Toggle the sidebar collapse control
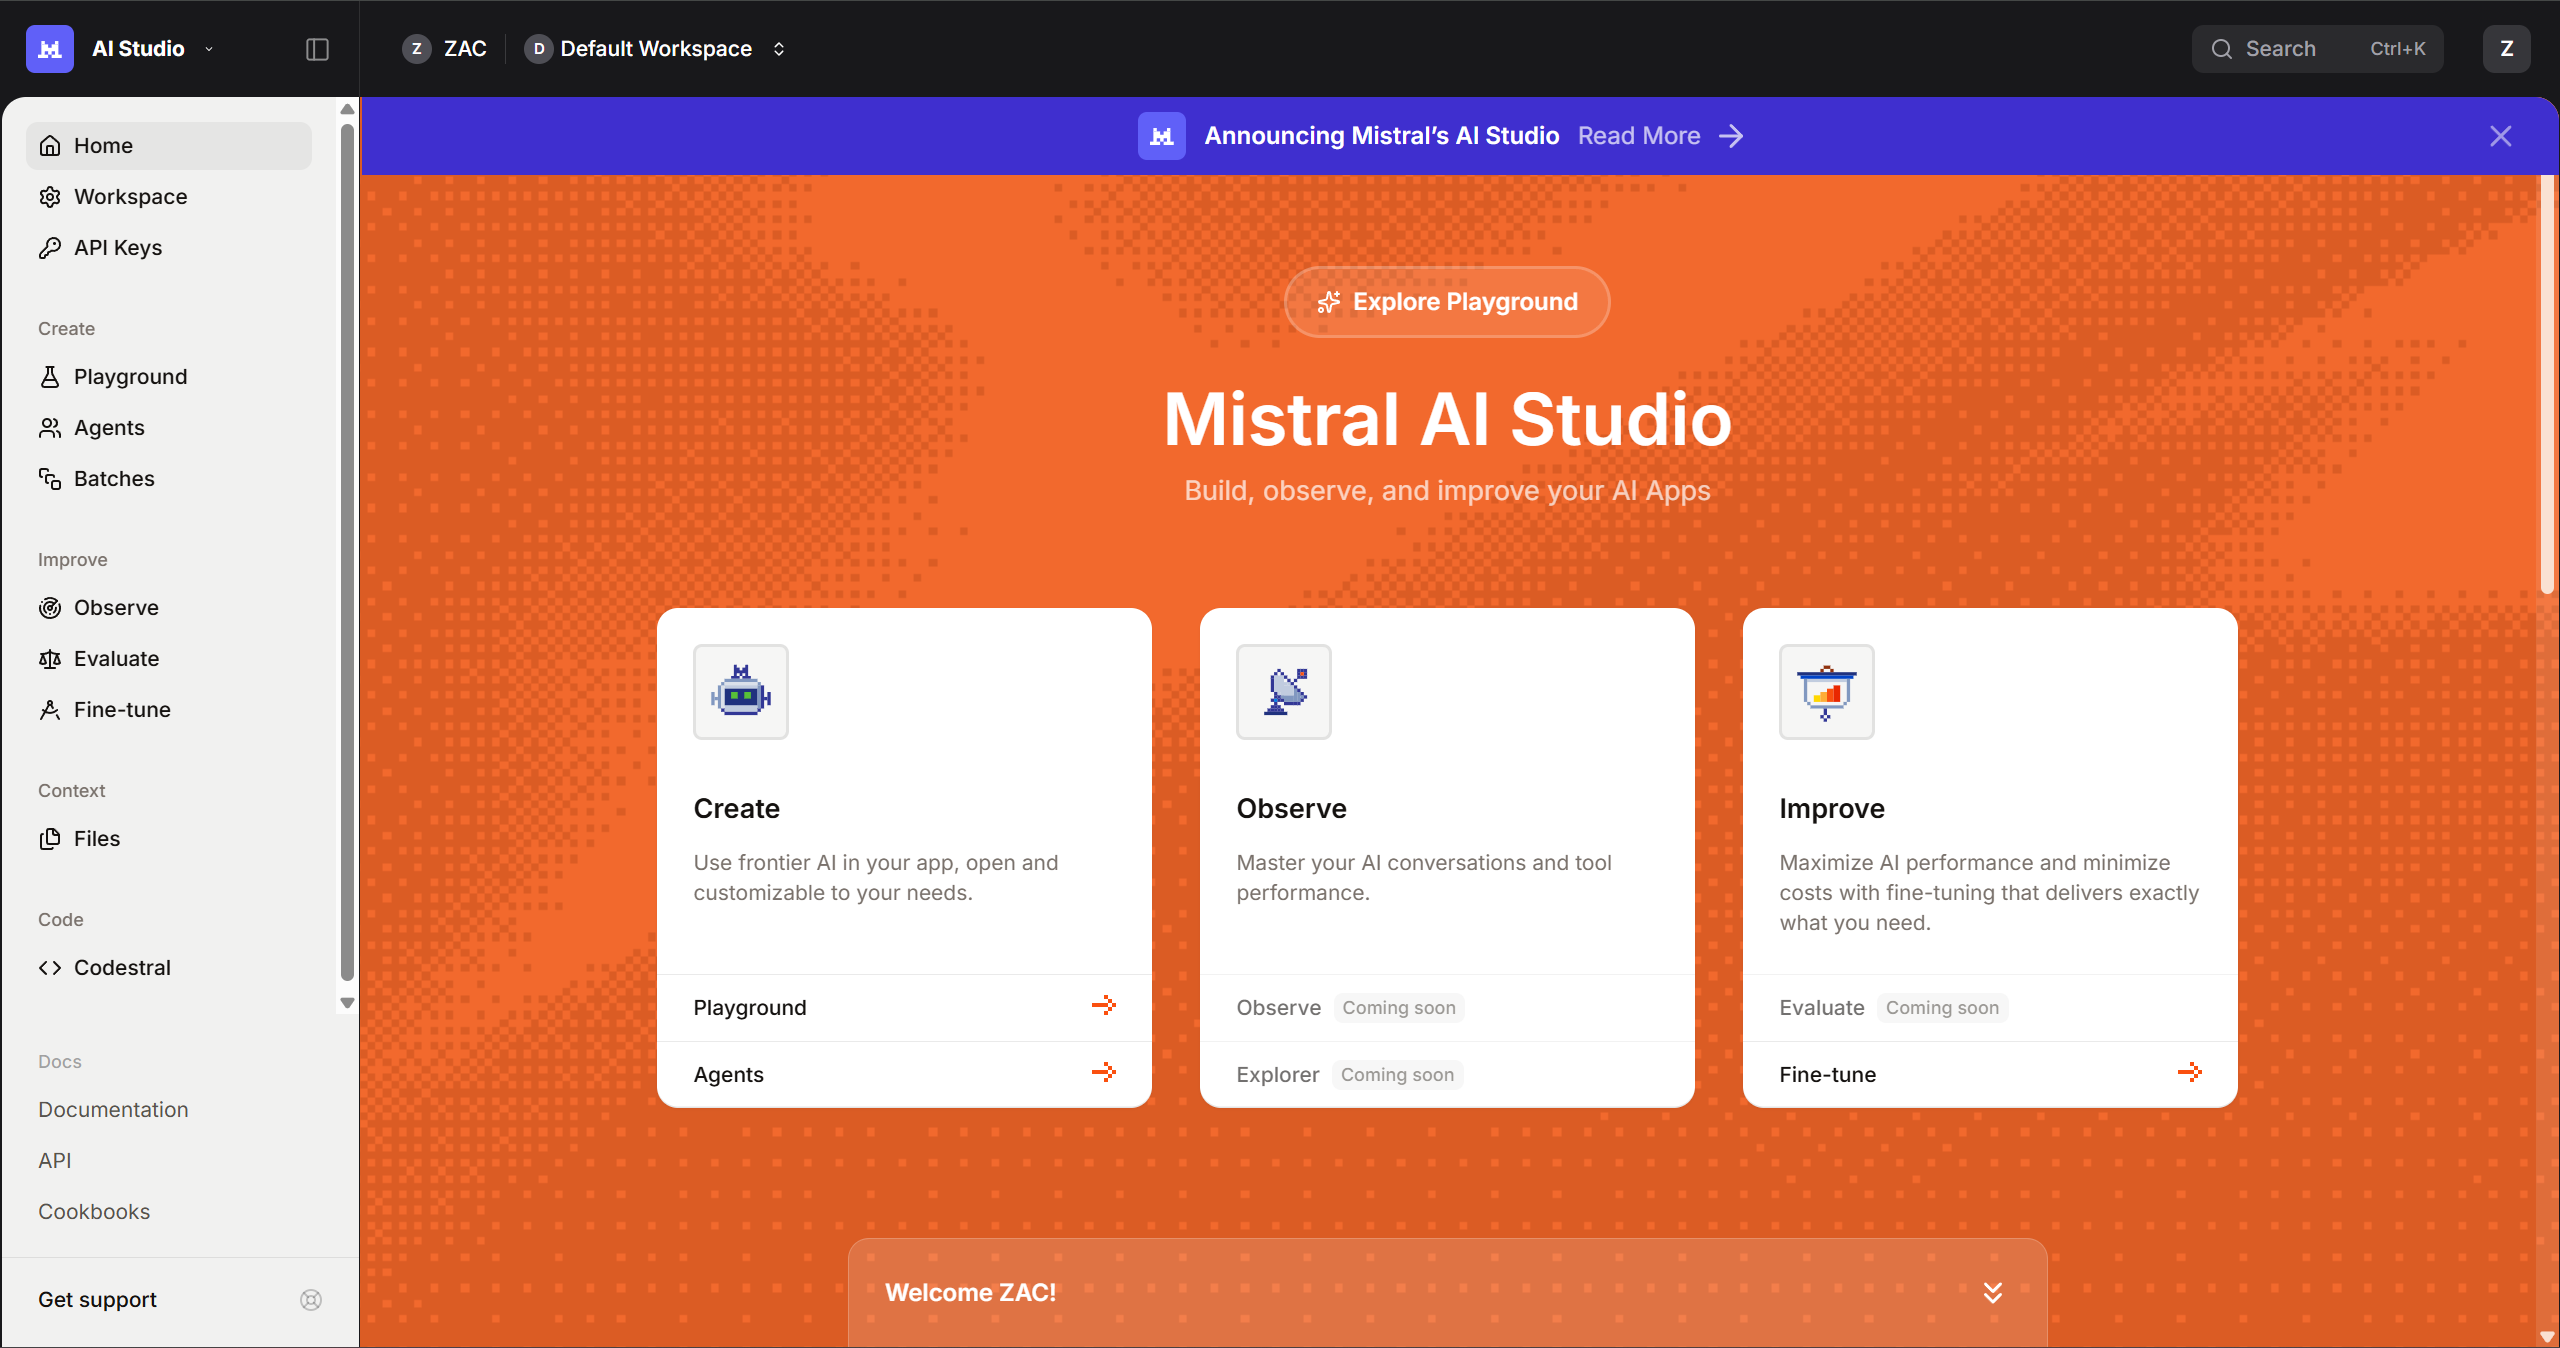2560x1348 pixels. (316, 48)
